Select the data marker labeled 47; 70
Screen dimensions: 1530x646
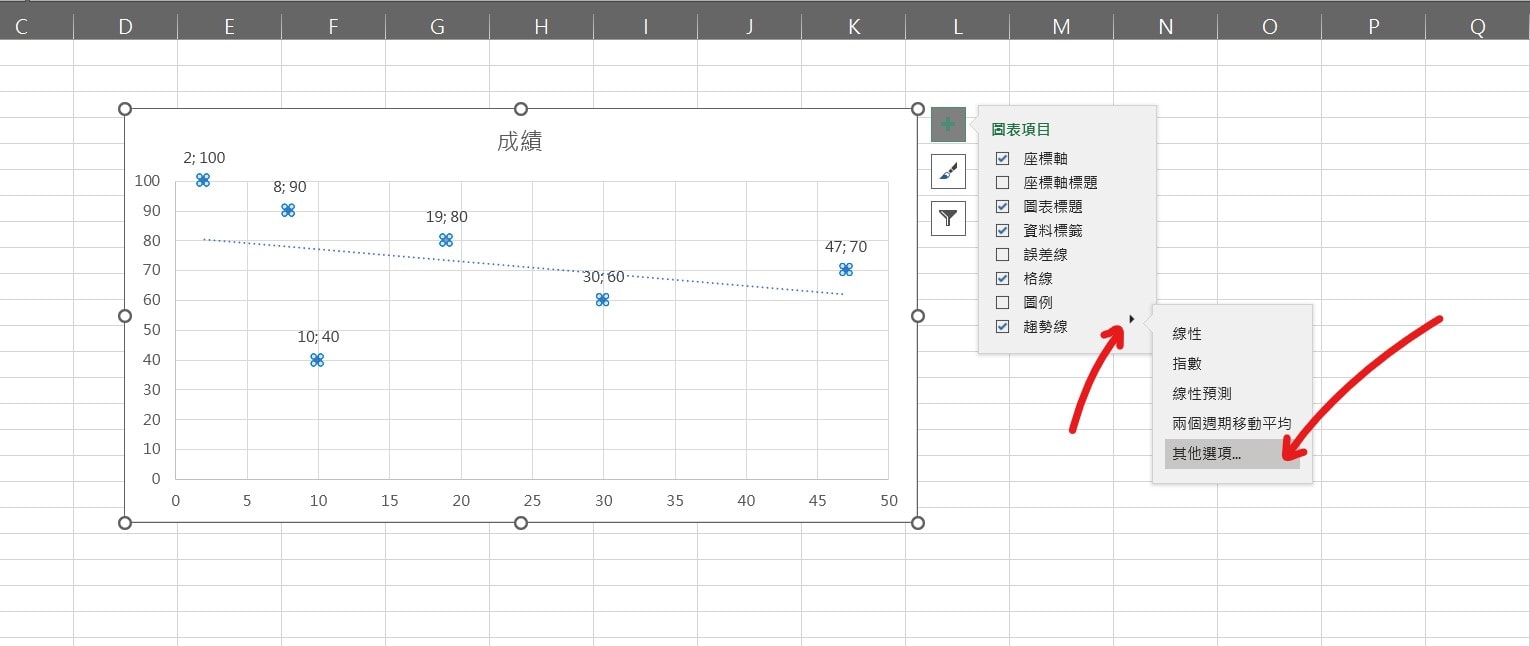[x=846, y=270]
